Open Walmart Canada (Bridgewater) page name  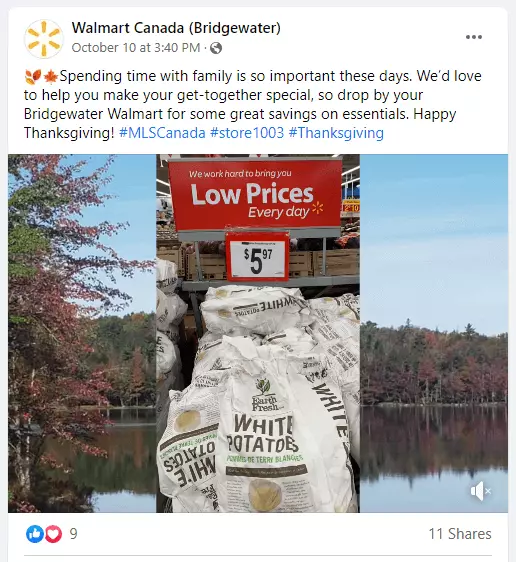[x=176, y=28]
